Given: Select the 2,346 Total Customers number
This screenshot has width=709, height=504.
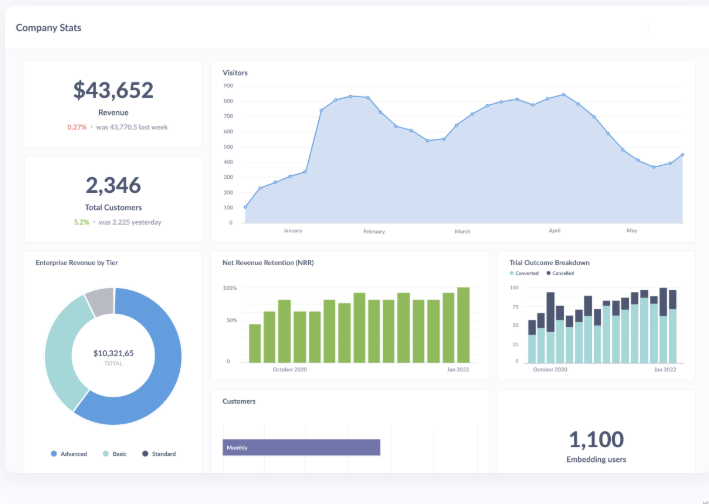Looking at the screenshot, I should [x=113, y=185].
